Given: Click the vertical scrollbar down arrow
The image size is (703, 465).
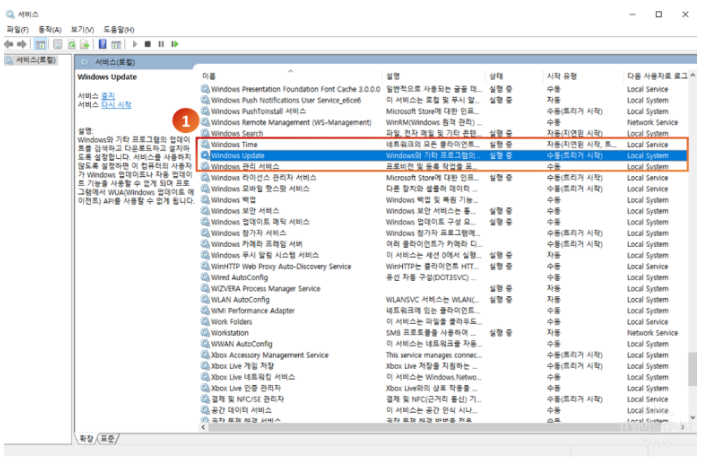Looking at the screenshot, I should point(693,417).
